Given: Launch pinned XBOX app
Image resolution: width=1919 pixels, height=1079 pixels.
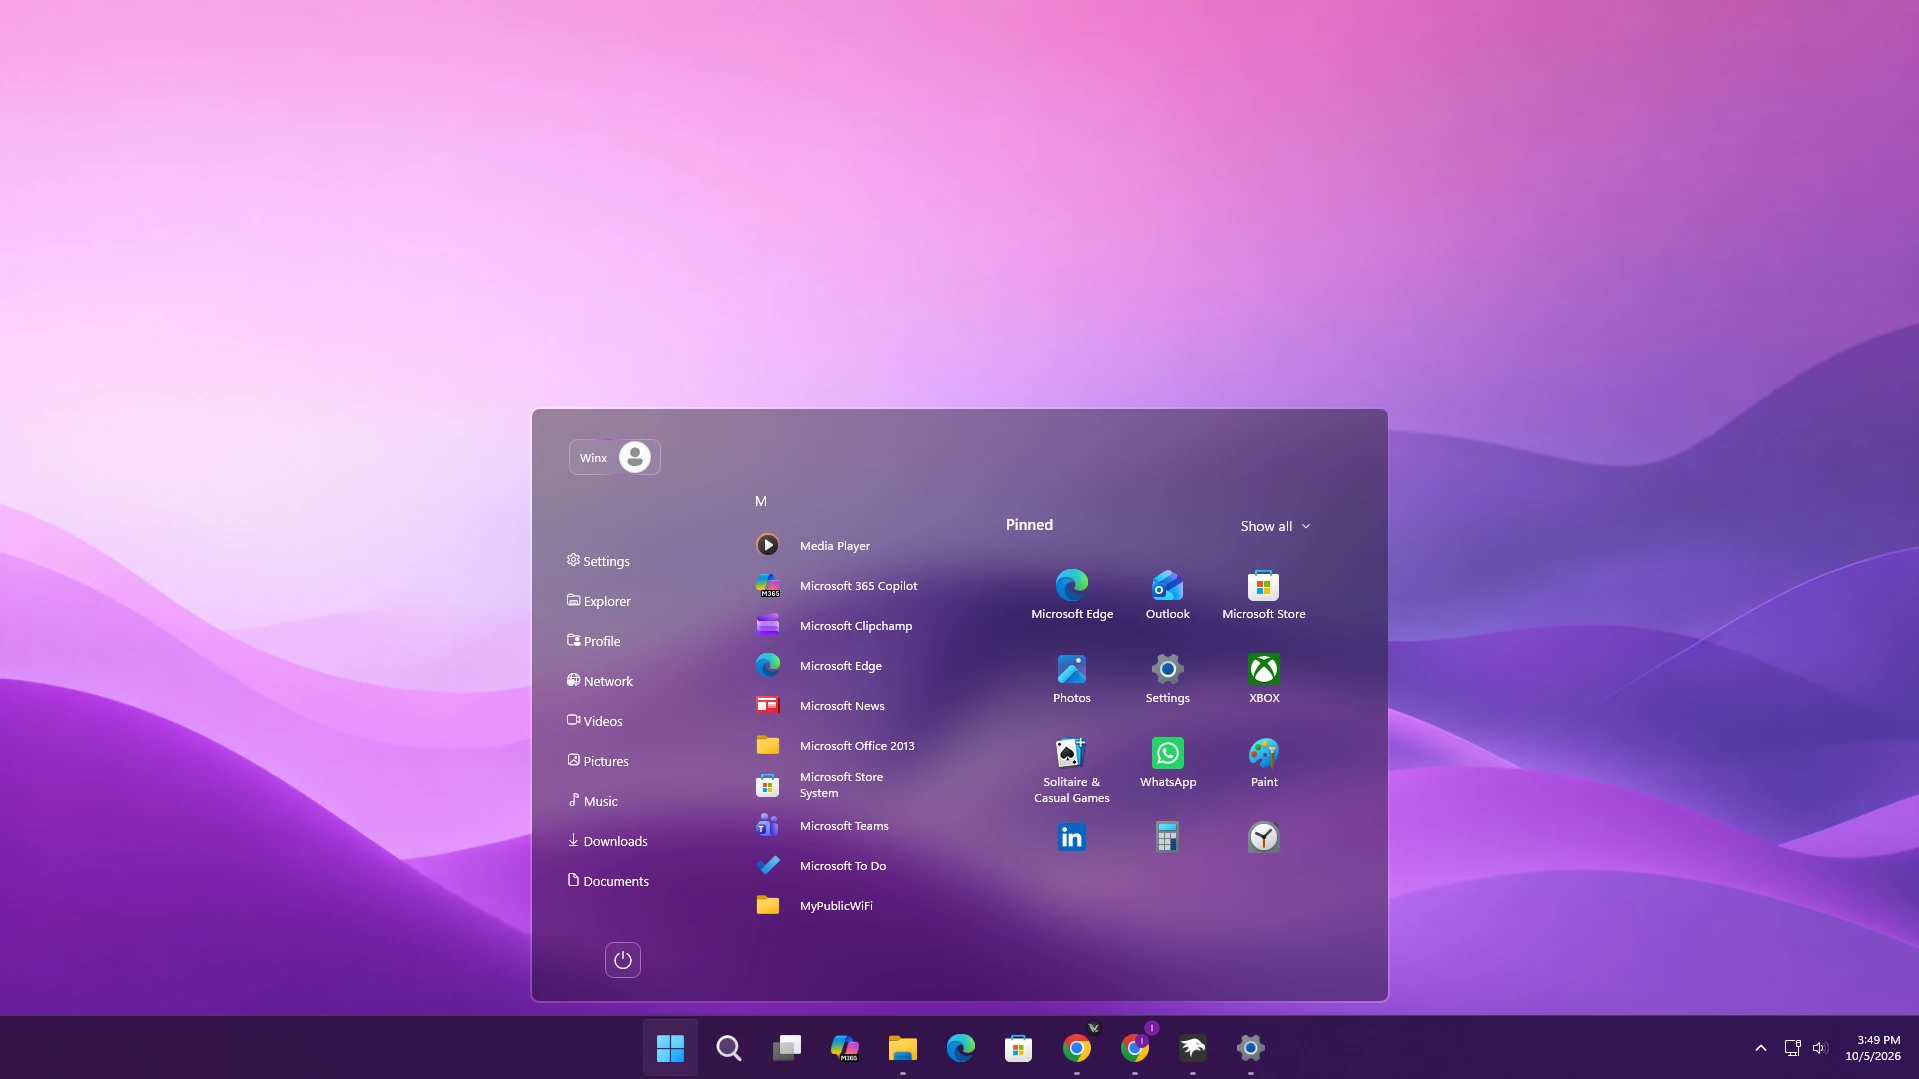Looking at the screenshot, I should coord(1263,678).
